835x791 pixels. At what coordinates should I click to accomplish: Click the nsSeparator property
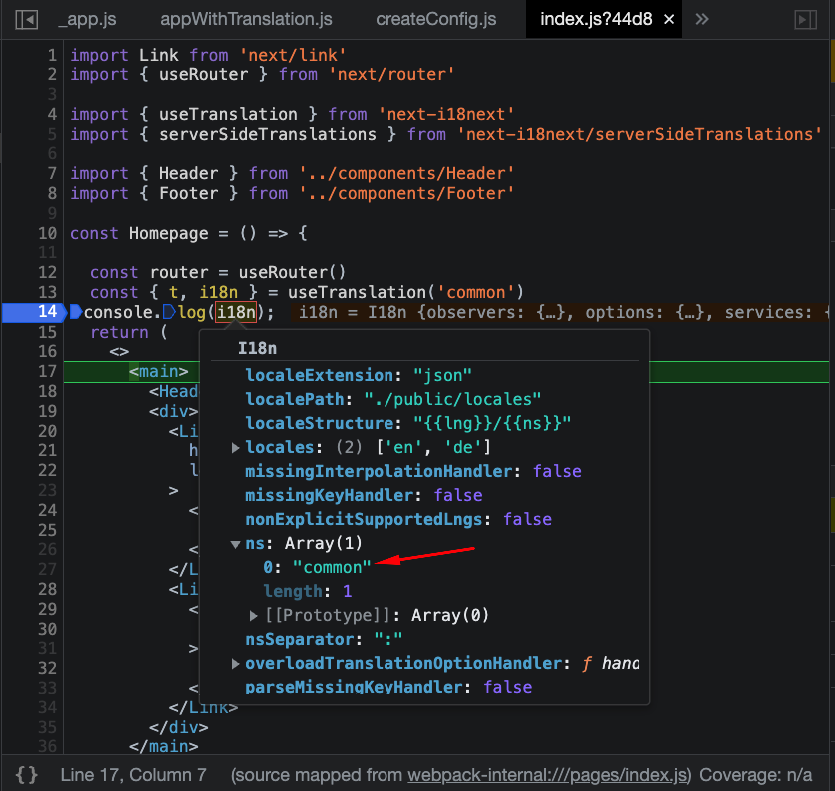[299, 640]
